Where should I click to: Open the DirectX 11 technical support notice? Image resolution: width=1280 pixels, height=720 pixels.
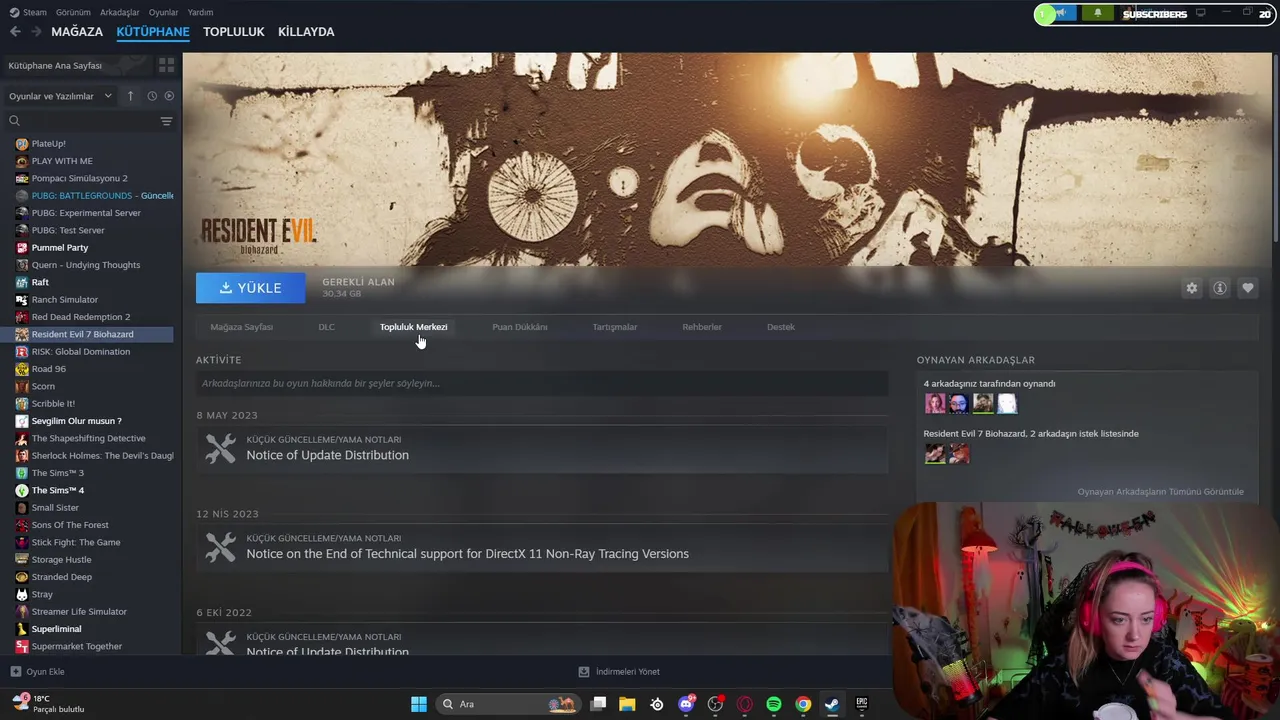[x=542, y=547]
